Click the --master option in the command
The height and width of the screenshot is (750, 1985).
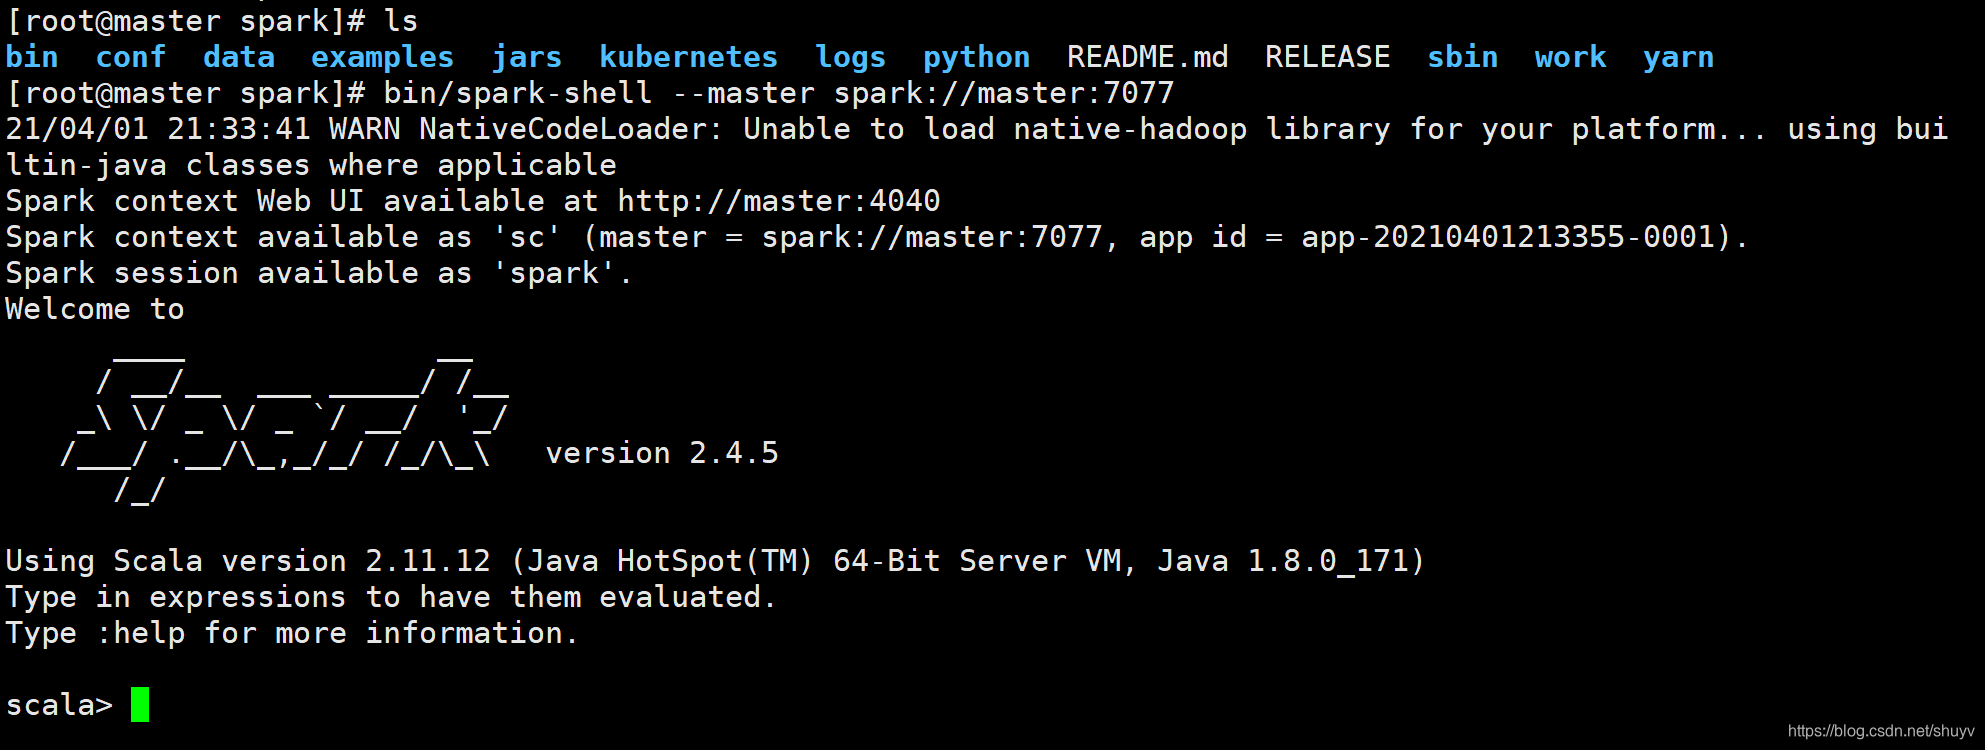pyautogui.click(x=743, y=93)
